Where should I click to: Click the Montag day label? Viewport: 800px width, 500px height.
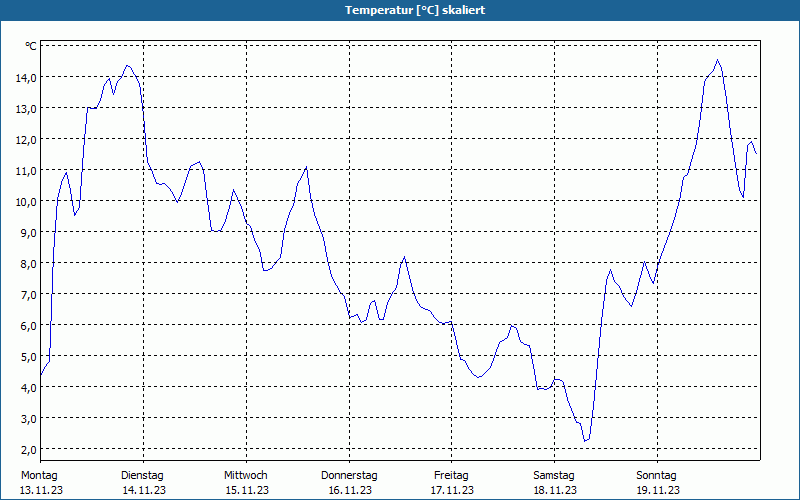tap(39, 476)
